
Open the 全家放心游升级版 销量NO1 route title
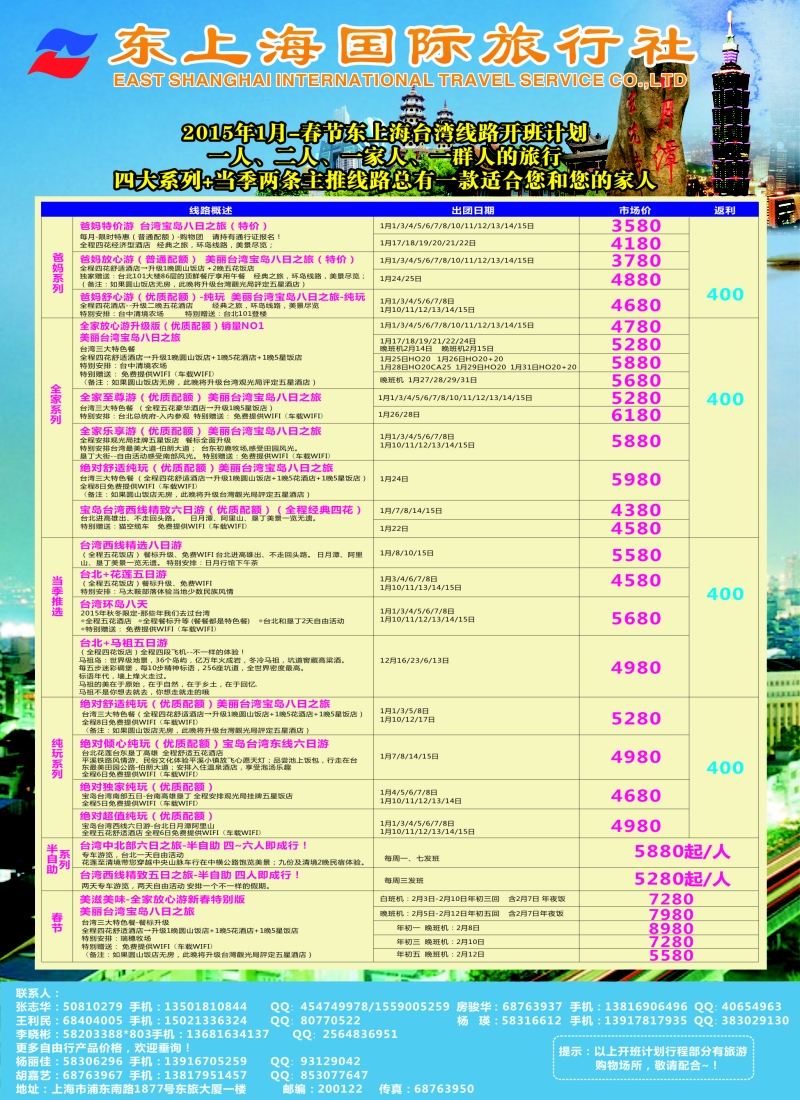click(172, 326)
